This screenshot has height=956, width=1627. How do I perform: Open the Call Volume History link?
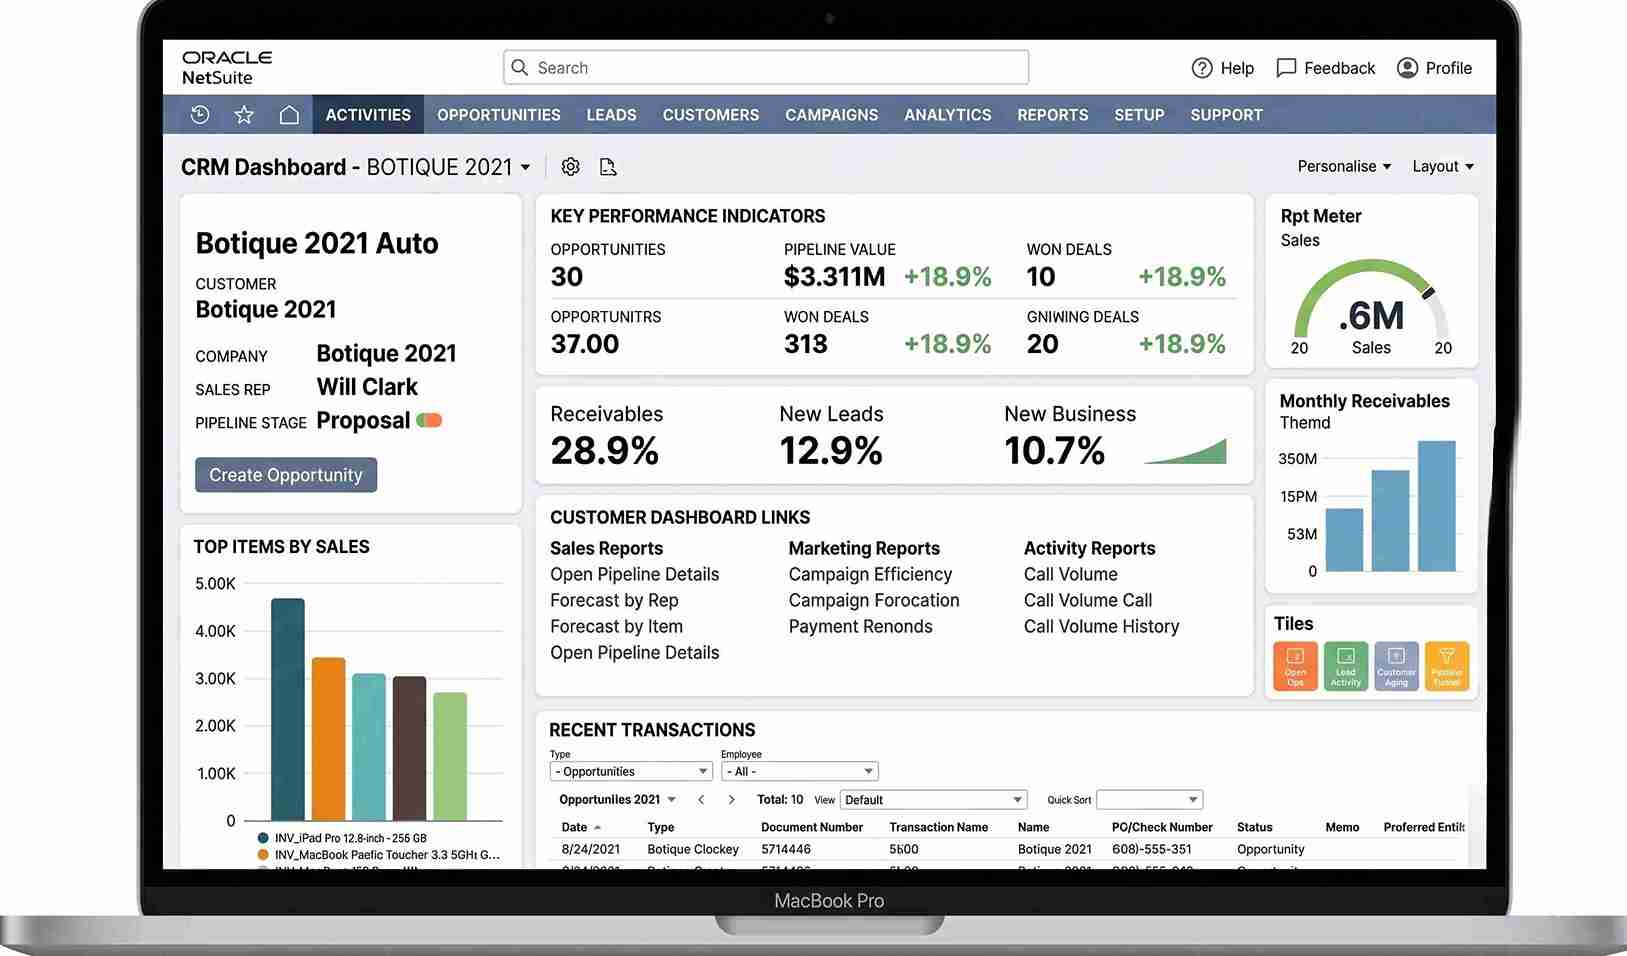(x=1101, y=627)
